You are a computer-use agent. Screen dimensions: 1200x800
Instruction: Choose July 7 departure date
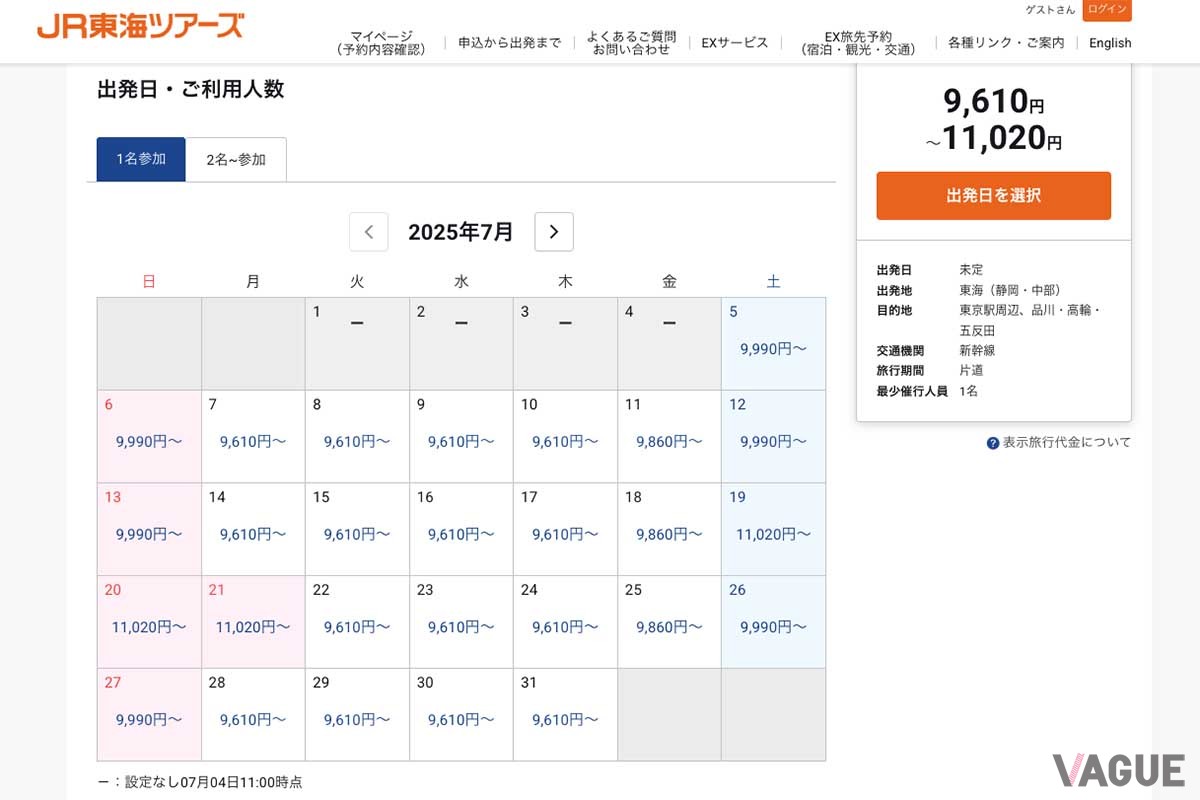[x=253, y=437]
